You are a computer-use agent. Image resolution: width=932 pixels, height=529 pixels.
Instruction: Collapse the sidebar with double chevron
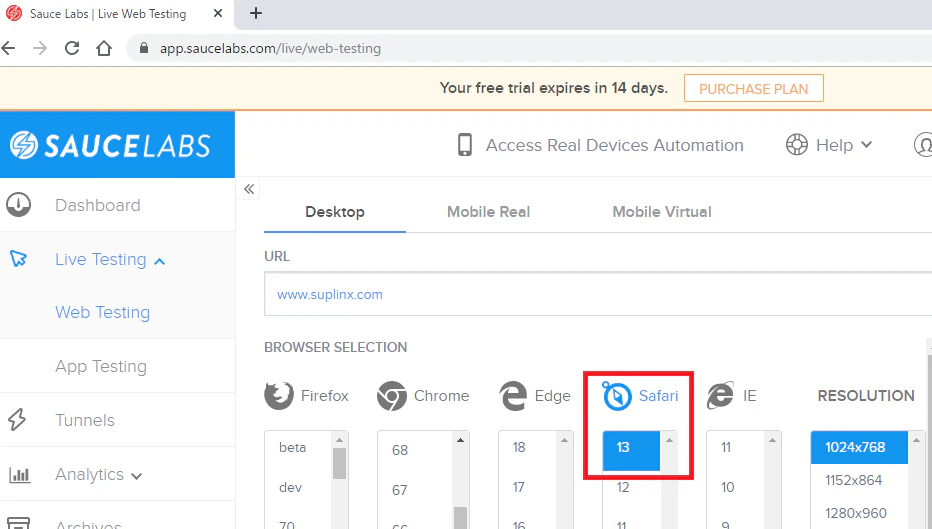pyautogui.click(x=249, y=189)
